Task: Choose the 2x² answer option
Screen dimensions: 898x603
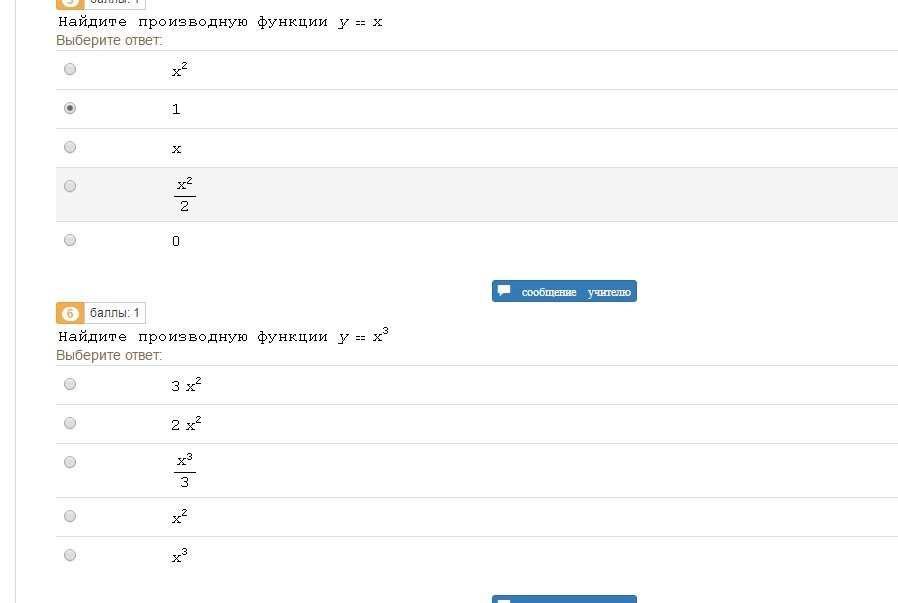Action: click(x=70, y=423)
